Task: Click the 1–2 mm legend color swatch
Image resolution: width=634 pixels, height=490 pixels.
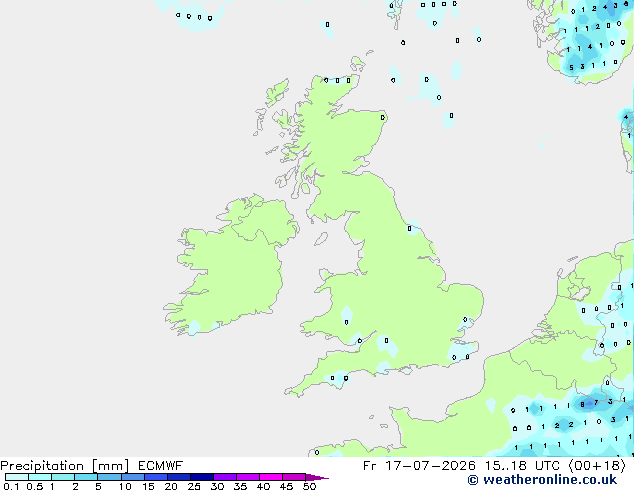Action: pyautogui.click(x=63, y=477)
